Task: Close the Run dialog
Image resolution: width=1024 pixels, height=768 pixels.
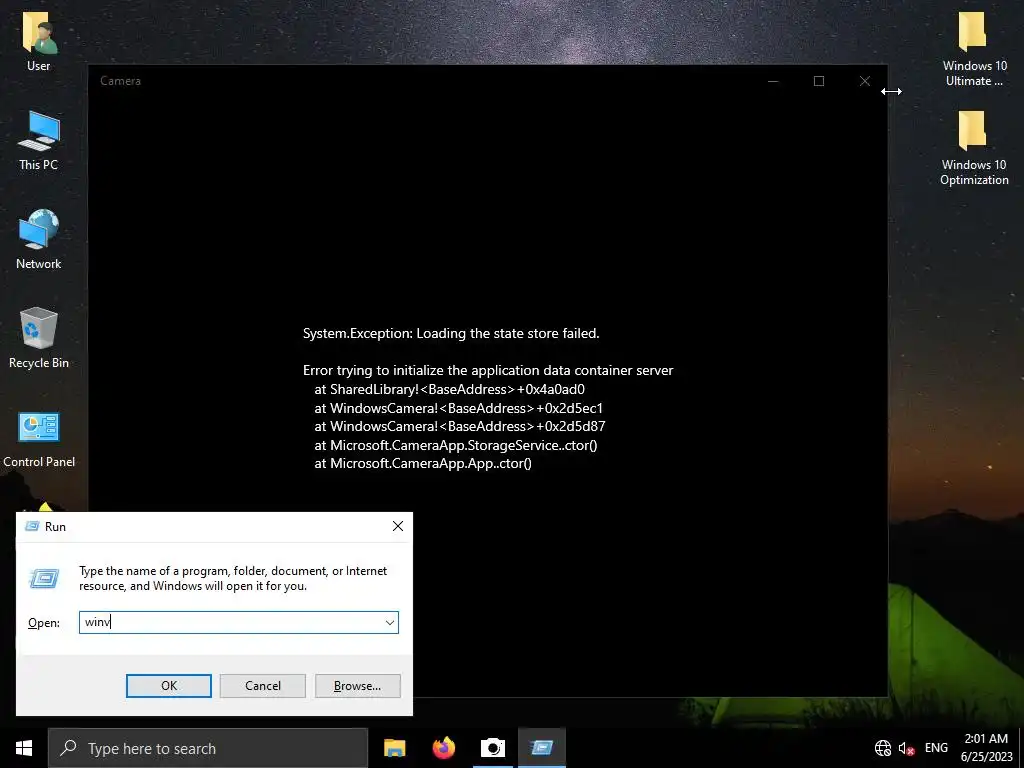Action: pyautogui.click(x=398, y=526)
